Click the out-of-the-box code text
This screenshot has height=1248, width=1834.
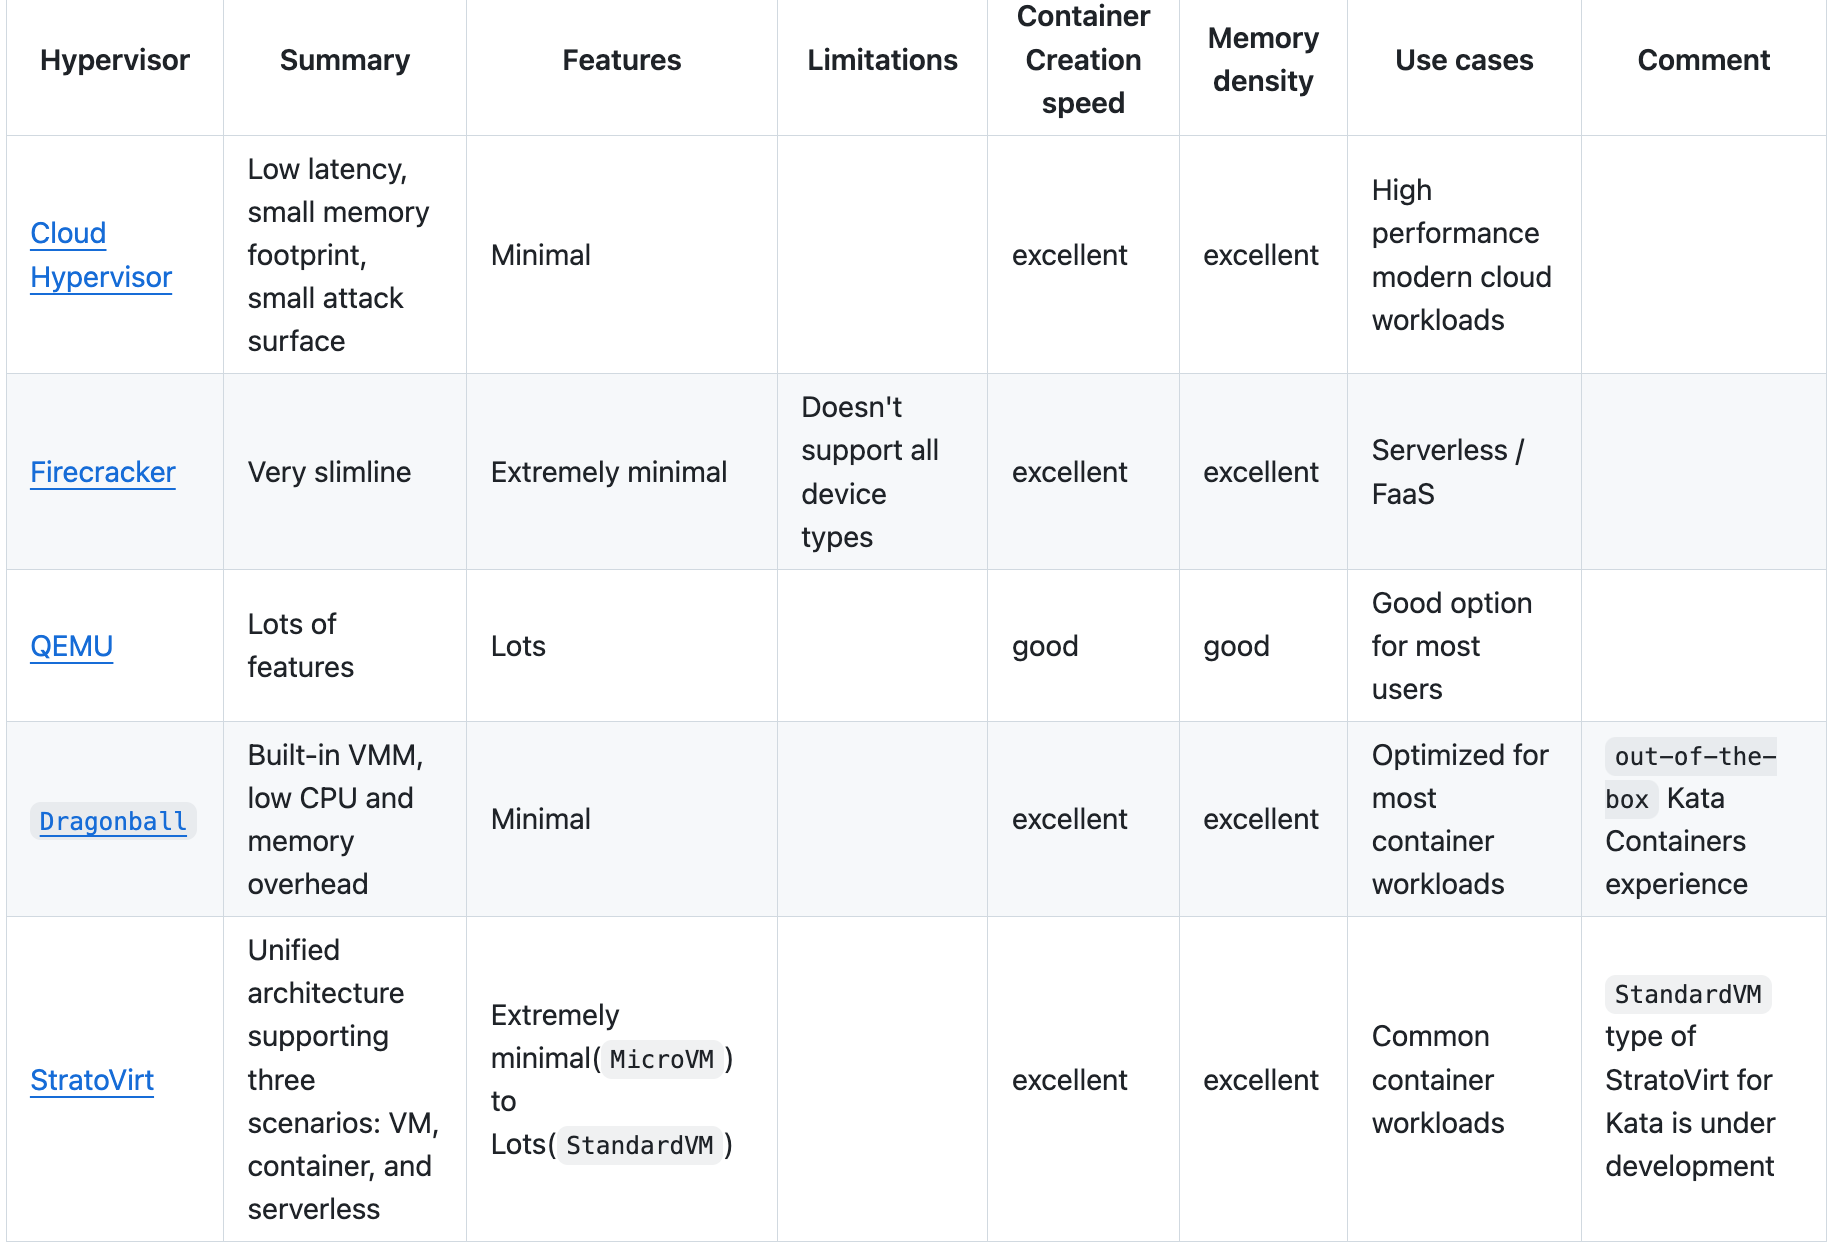pyautogui.click(x=1691, y=778)
